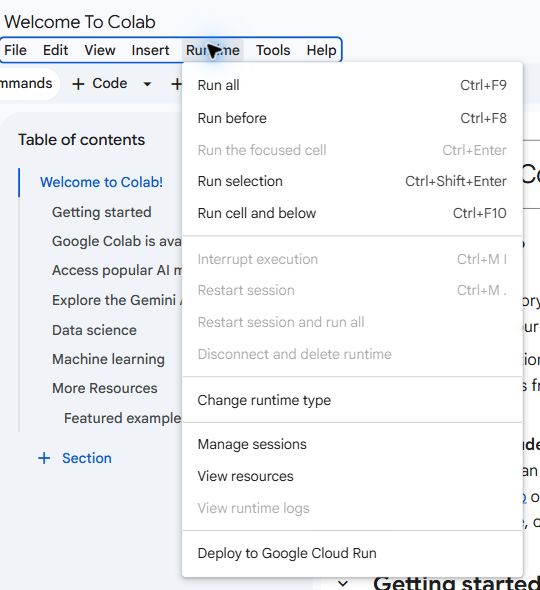
Task: Click the Ctrl+Shift+Enter shortcut label
Action: point(456,181)
